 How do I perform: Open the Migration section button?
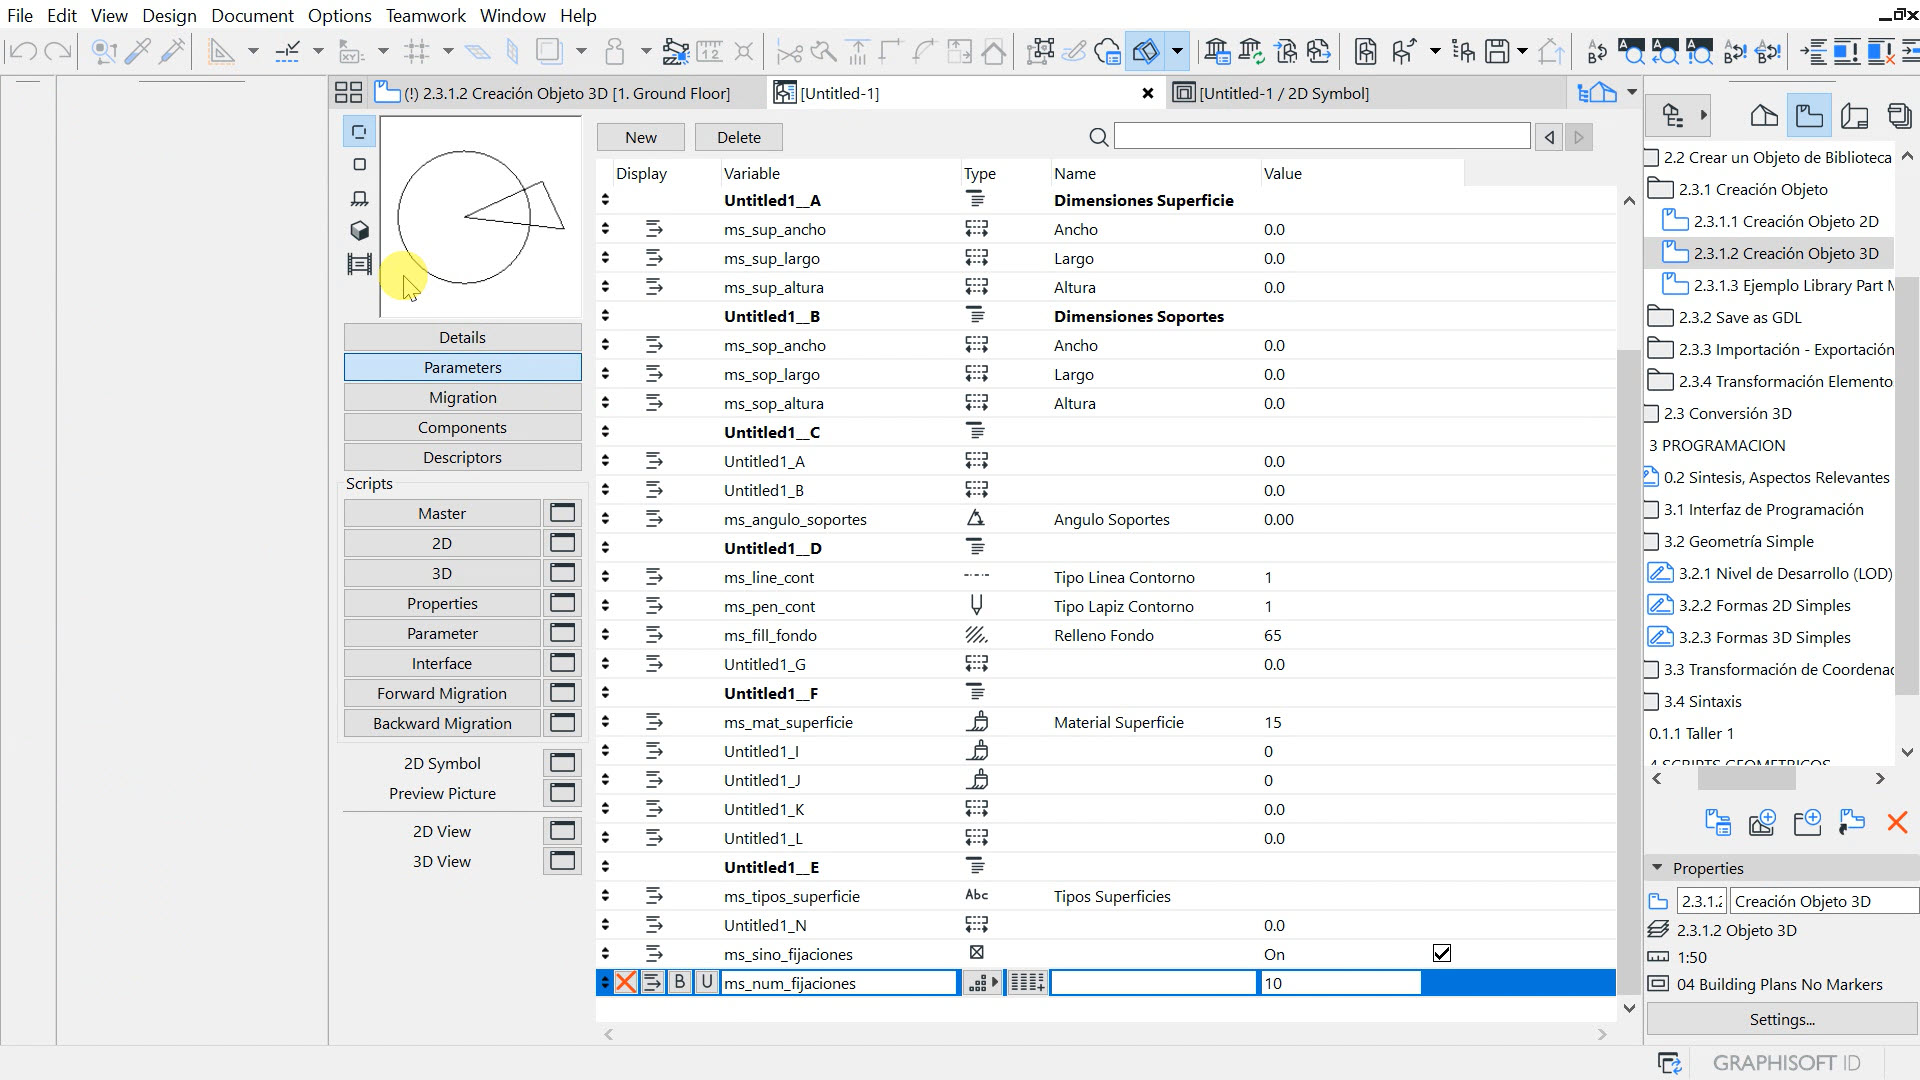[x=462, y=397]
